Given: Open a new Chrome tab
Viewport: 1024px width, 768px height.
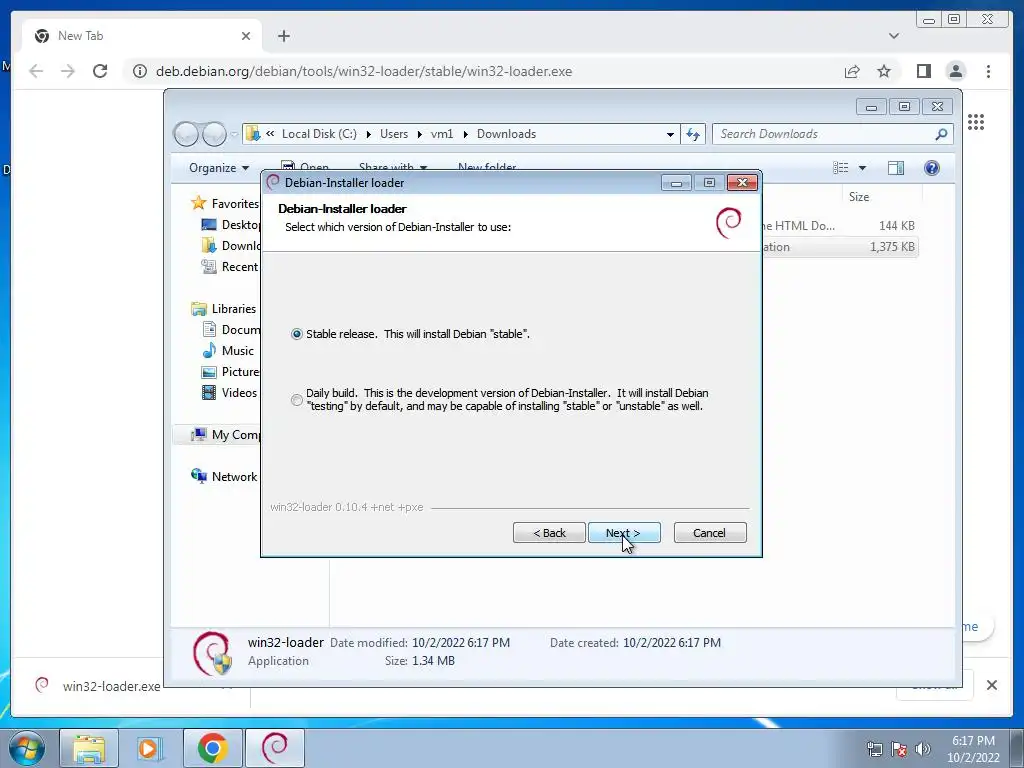Looking at the screenshot, I should pyautogui.click(x=283, y=36).
